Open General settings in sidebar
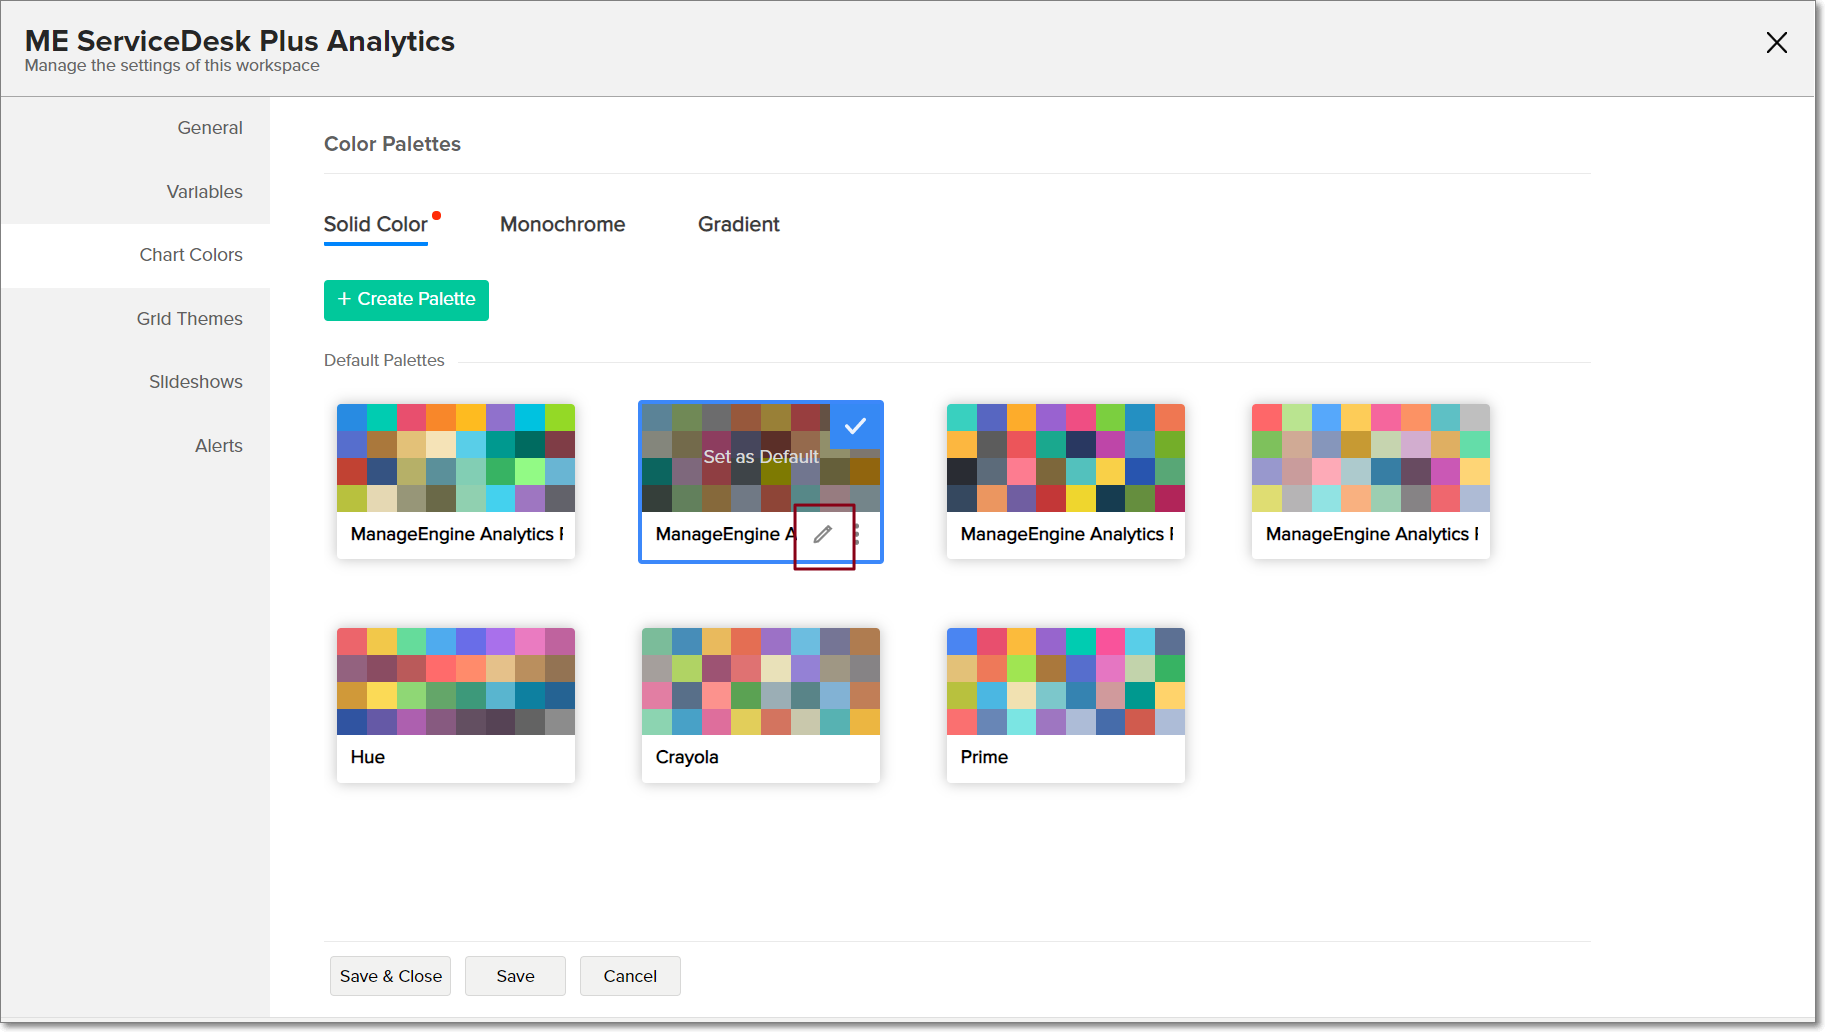This screenshot has width=1825, height=1032. click(210, 128)
